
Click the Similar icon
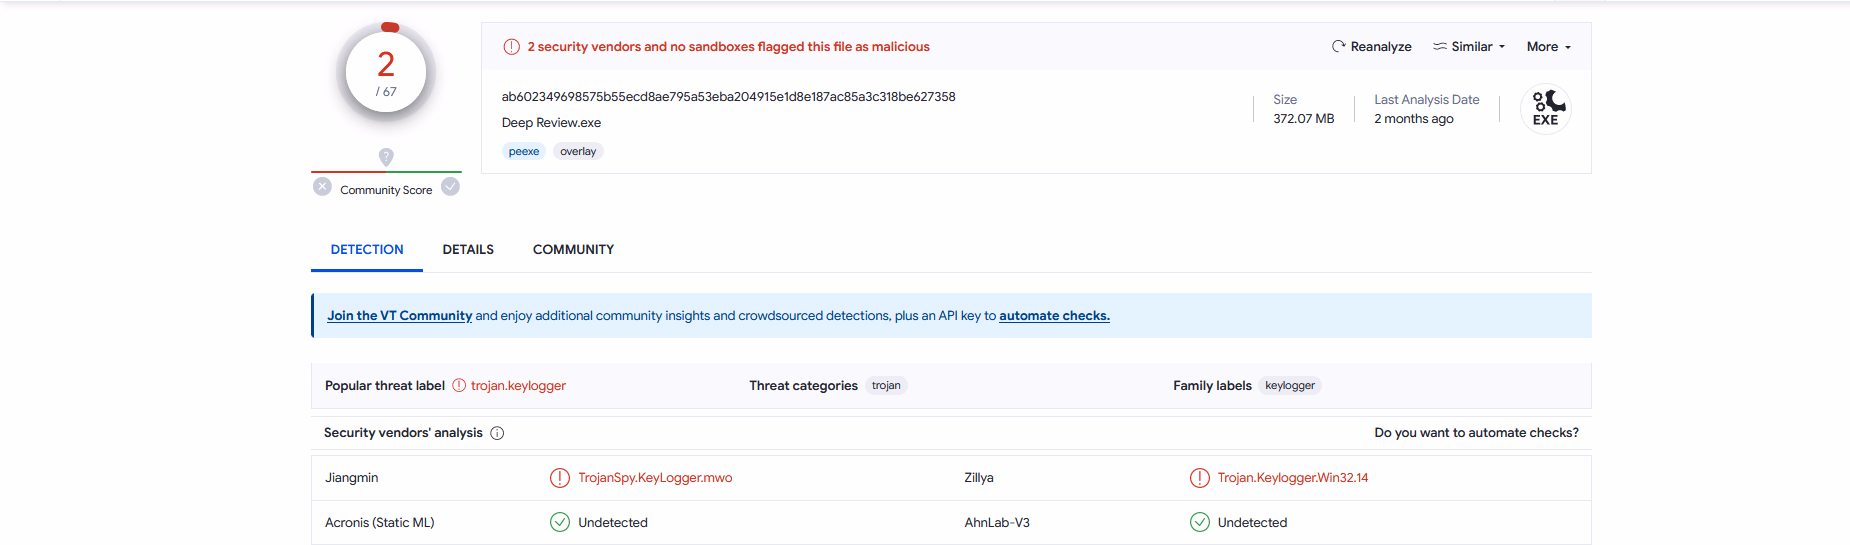pos(1440,46)
